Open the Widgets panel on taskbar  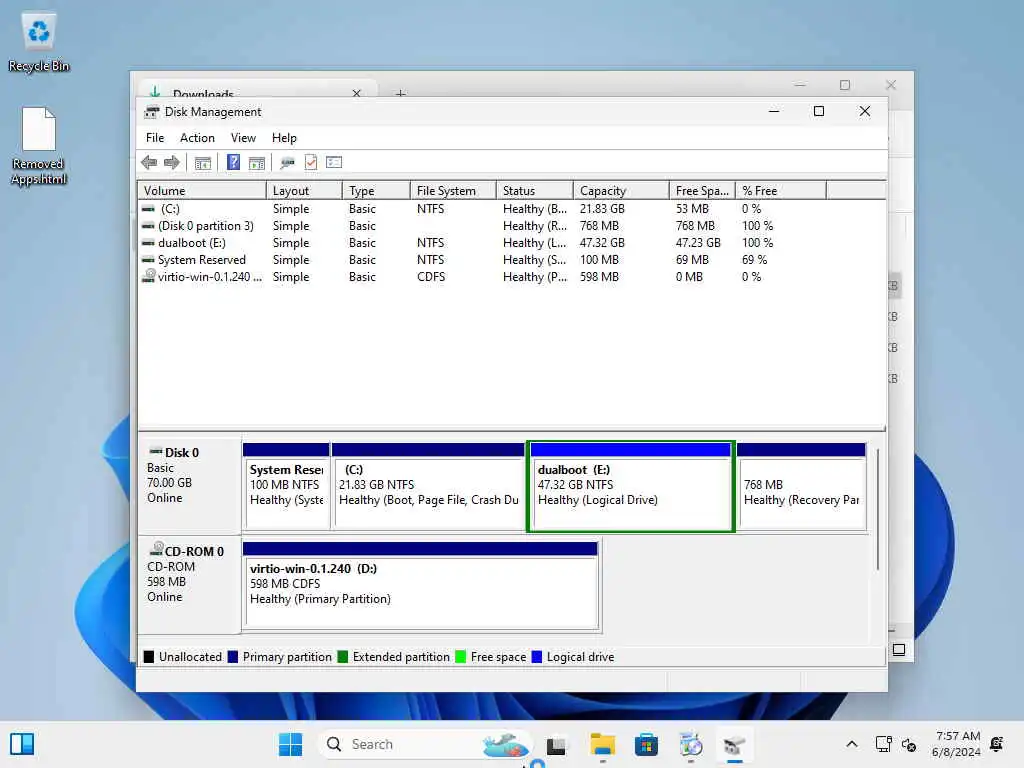[x=22, y=744]
